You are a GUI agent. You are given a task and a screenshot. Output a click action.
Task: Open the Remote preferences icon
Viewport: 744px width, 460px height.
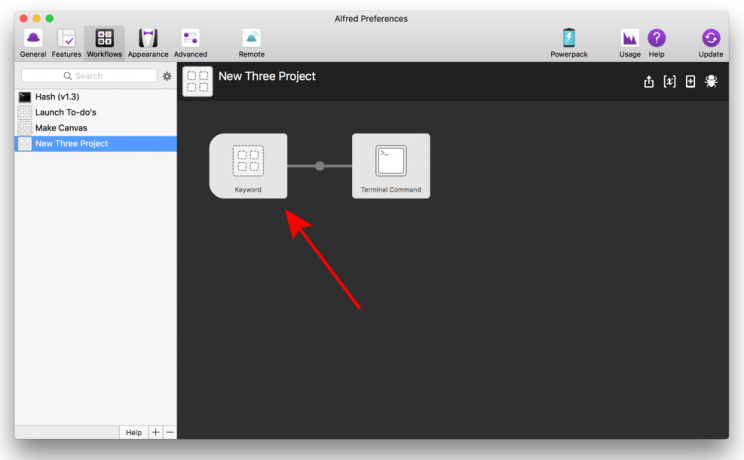(x=251, y=42)
